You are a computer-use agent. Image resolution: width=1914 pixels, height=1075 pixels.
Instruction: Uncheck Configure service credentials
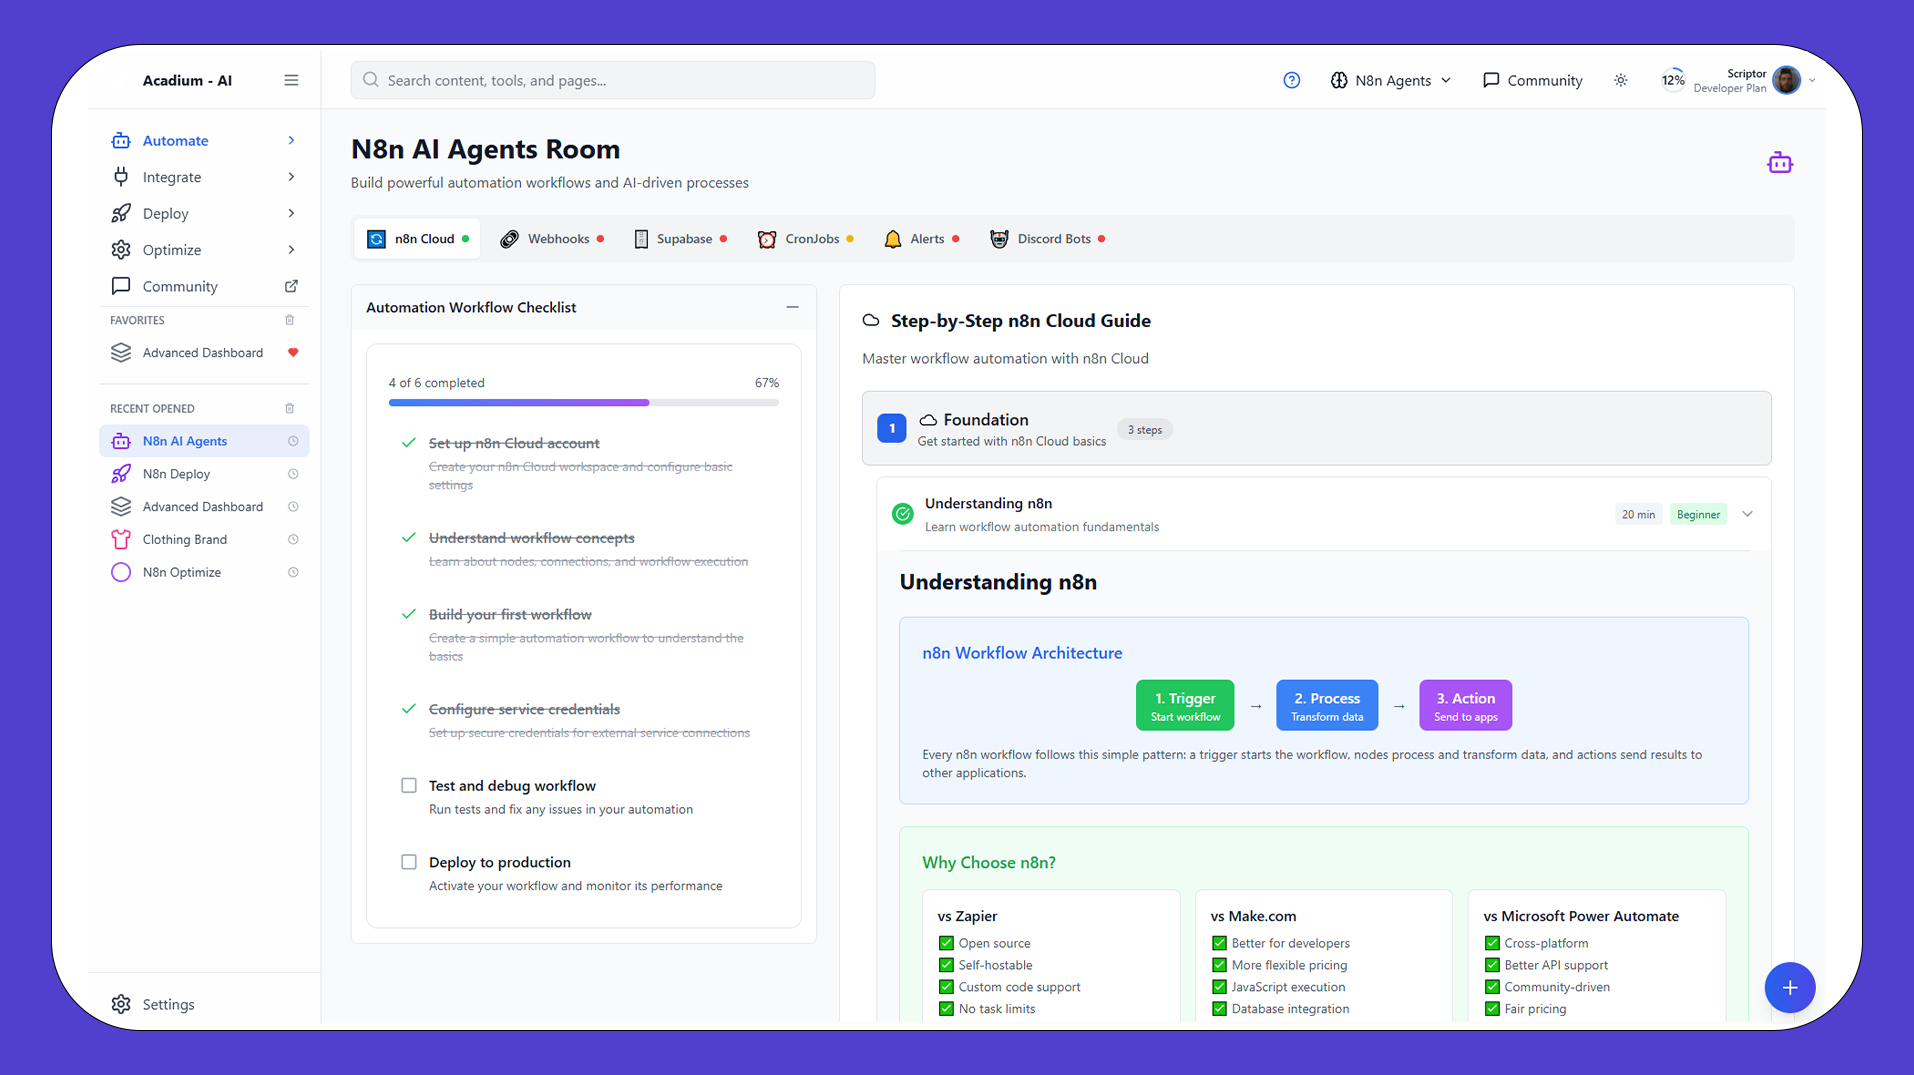pyautogui.click(x=409, y=709)
